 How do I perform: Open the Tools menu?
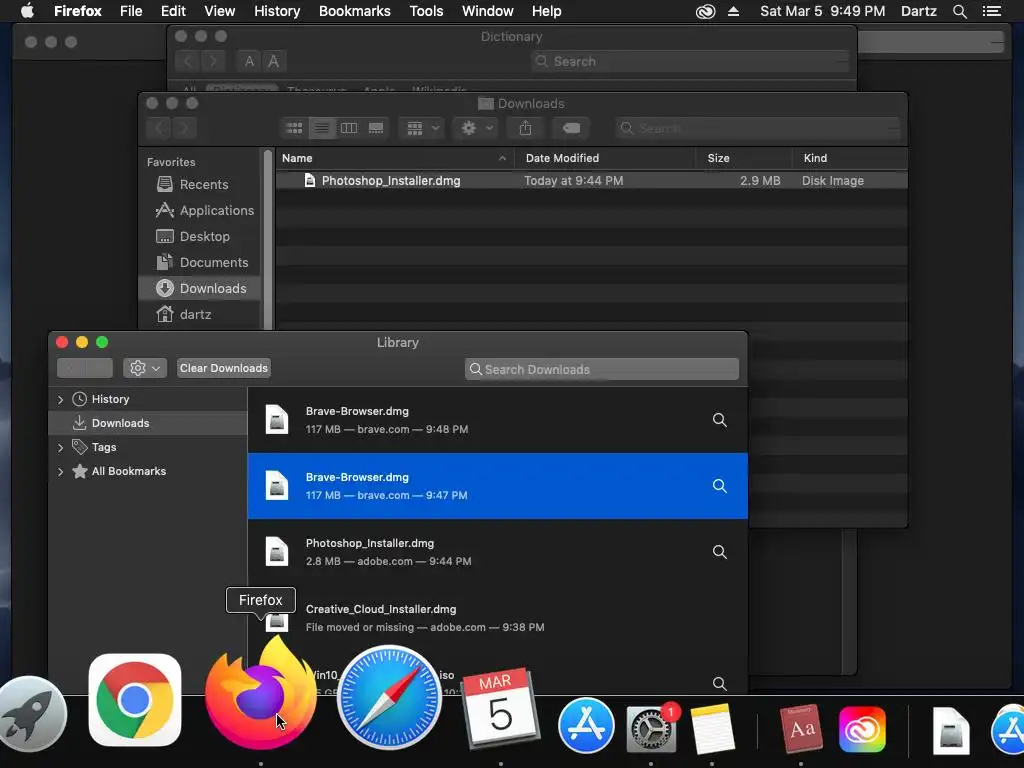426,11
